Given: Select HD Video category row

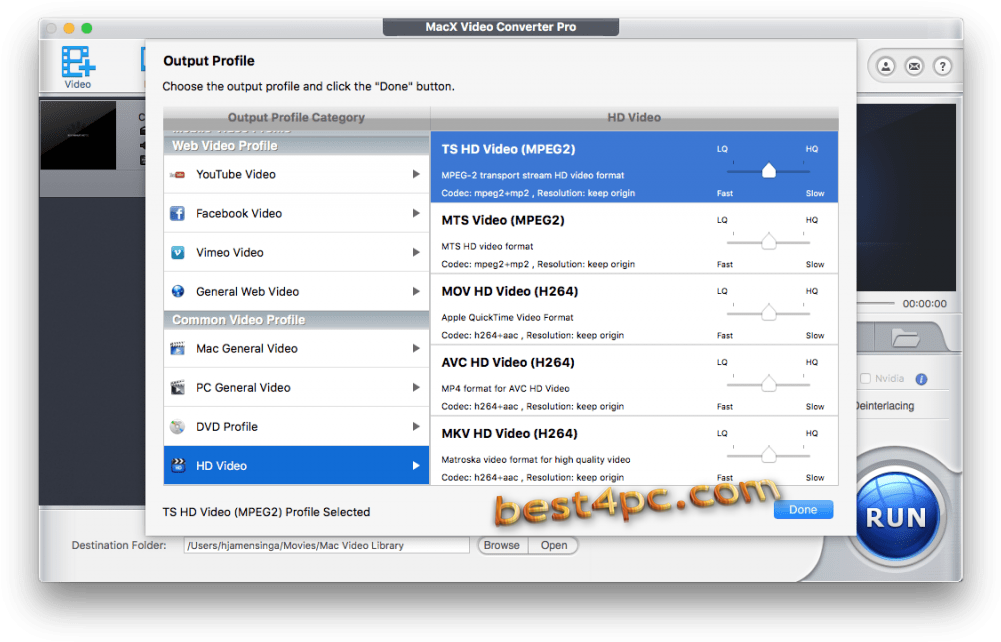Looking at the screenshot, I should pyautogui.click(x=296, y=466).
